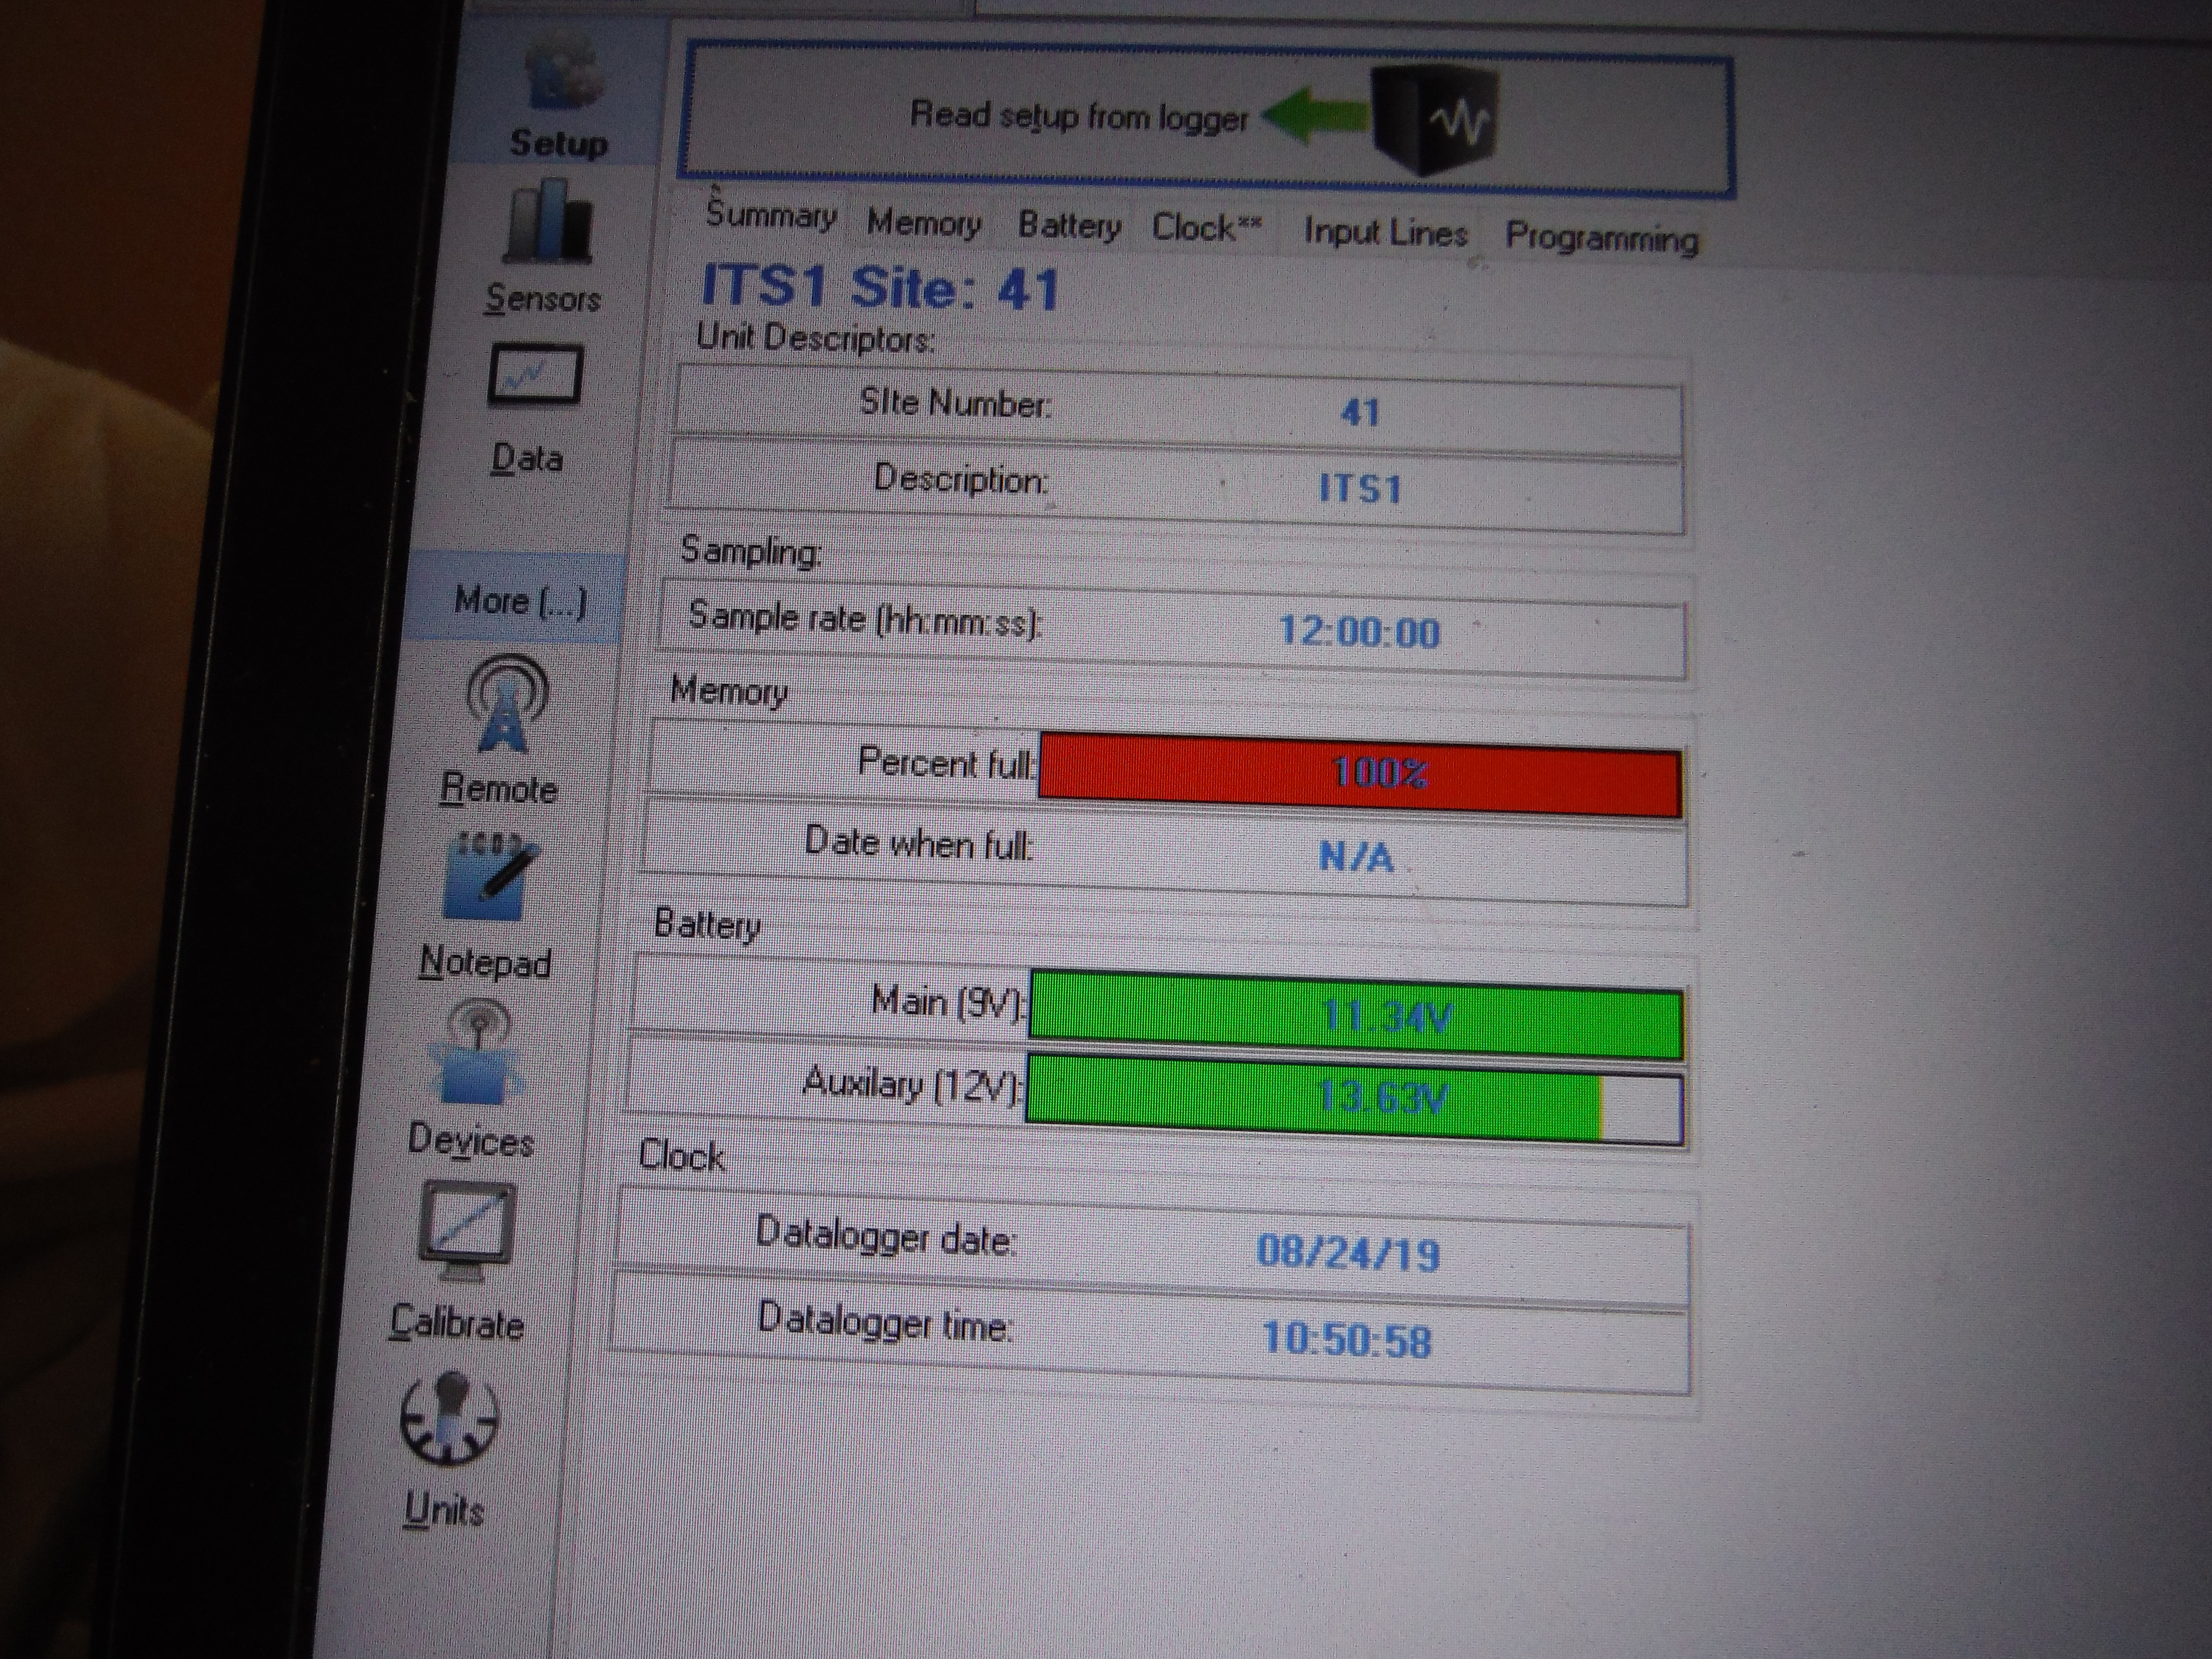Launch the Notepad pencil icon

click(x=490, y=877)
